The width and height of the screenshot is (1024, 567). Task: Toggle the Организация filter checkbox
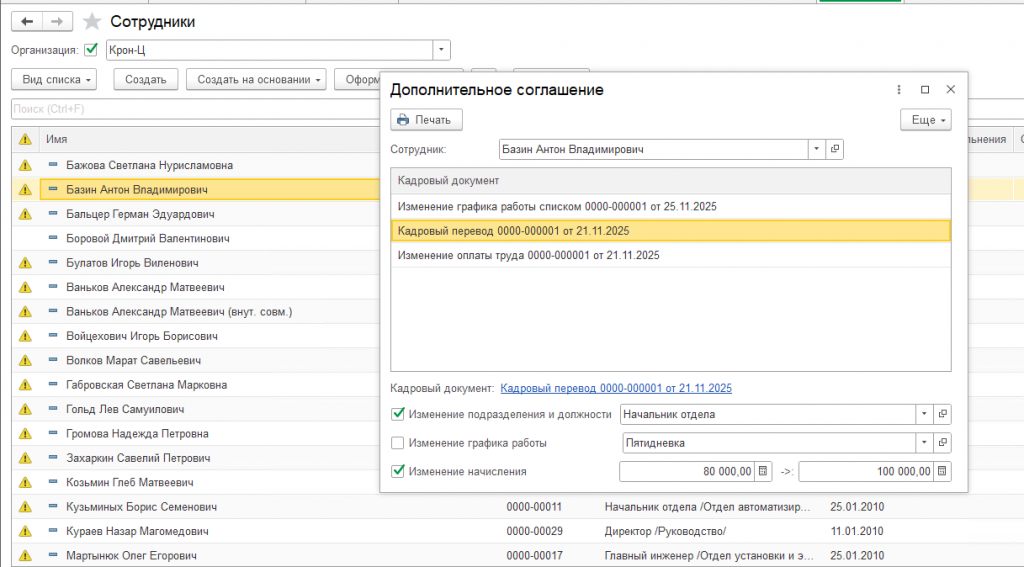pos(92,49)
